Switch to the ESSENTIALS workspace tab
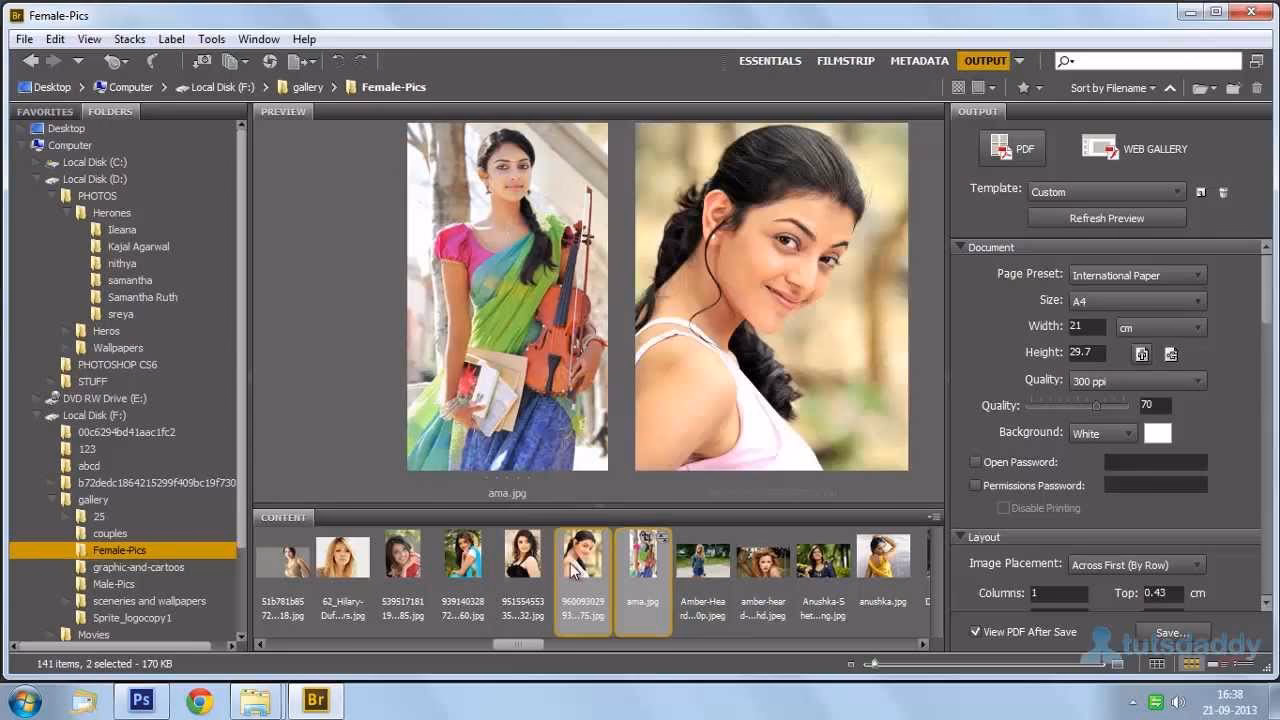Screen dimensions: 1280x720 click(770, 61)
